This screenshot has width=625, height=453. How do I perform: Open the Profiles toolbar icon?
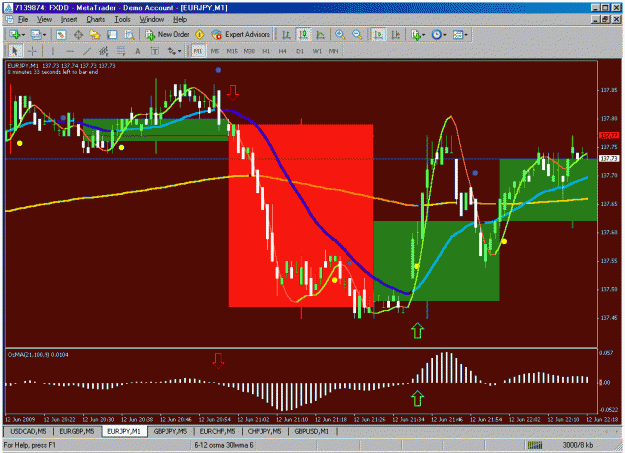pos(36,35)
